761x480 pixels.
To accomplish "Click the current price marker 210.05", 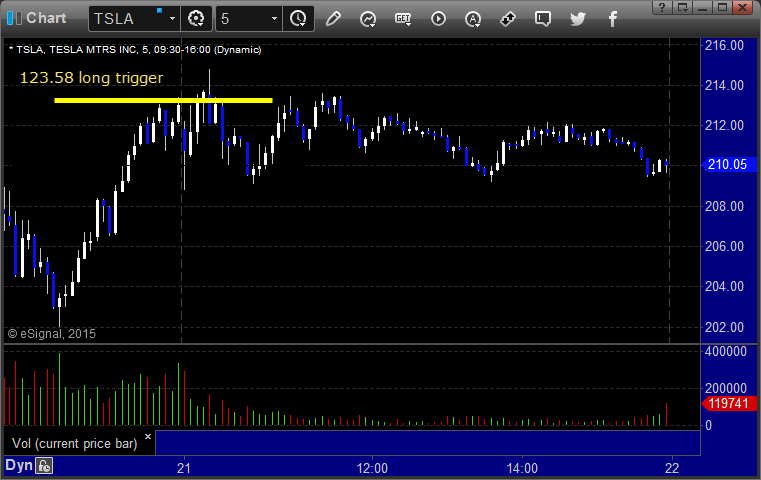I will pos(729,165).
